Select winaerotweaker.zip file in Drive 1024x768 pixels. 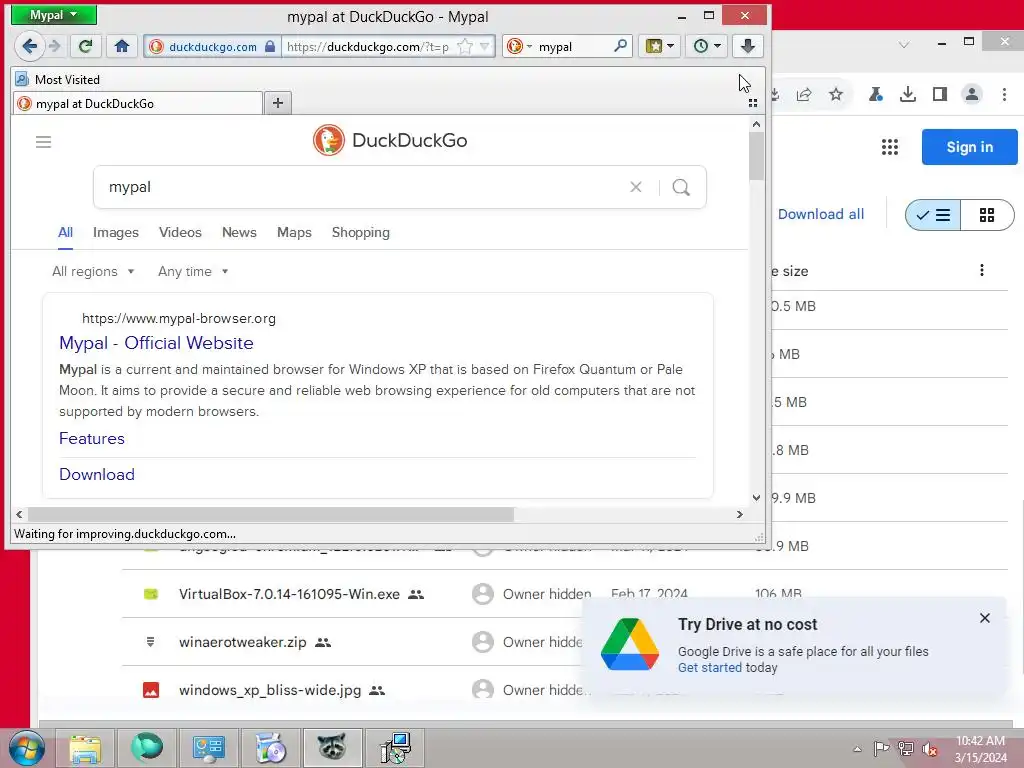point(242,642)
